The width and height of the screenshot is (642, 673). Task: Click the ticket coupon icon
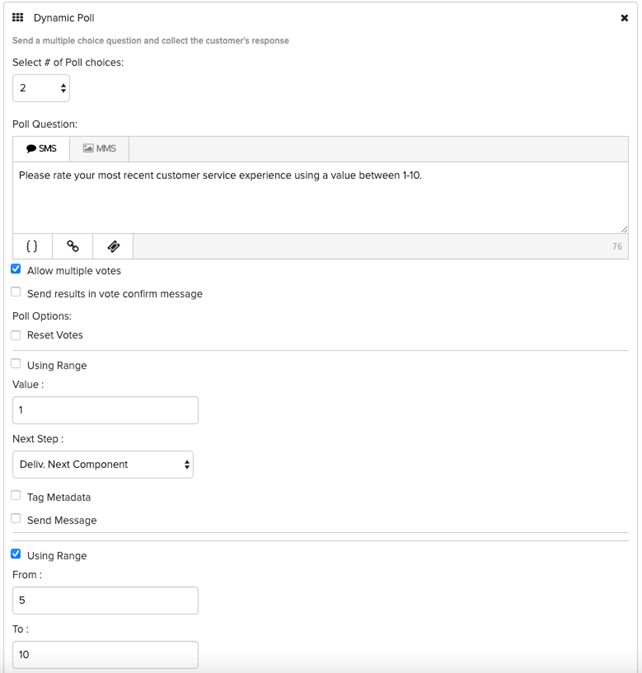(x=113, y=246)
